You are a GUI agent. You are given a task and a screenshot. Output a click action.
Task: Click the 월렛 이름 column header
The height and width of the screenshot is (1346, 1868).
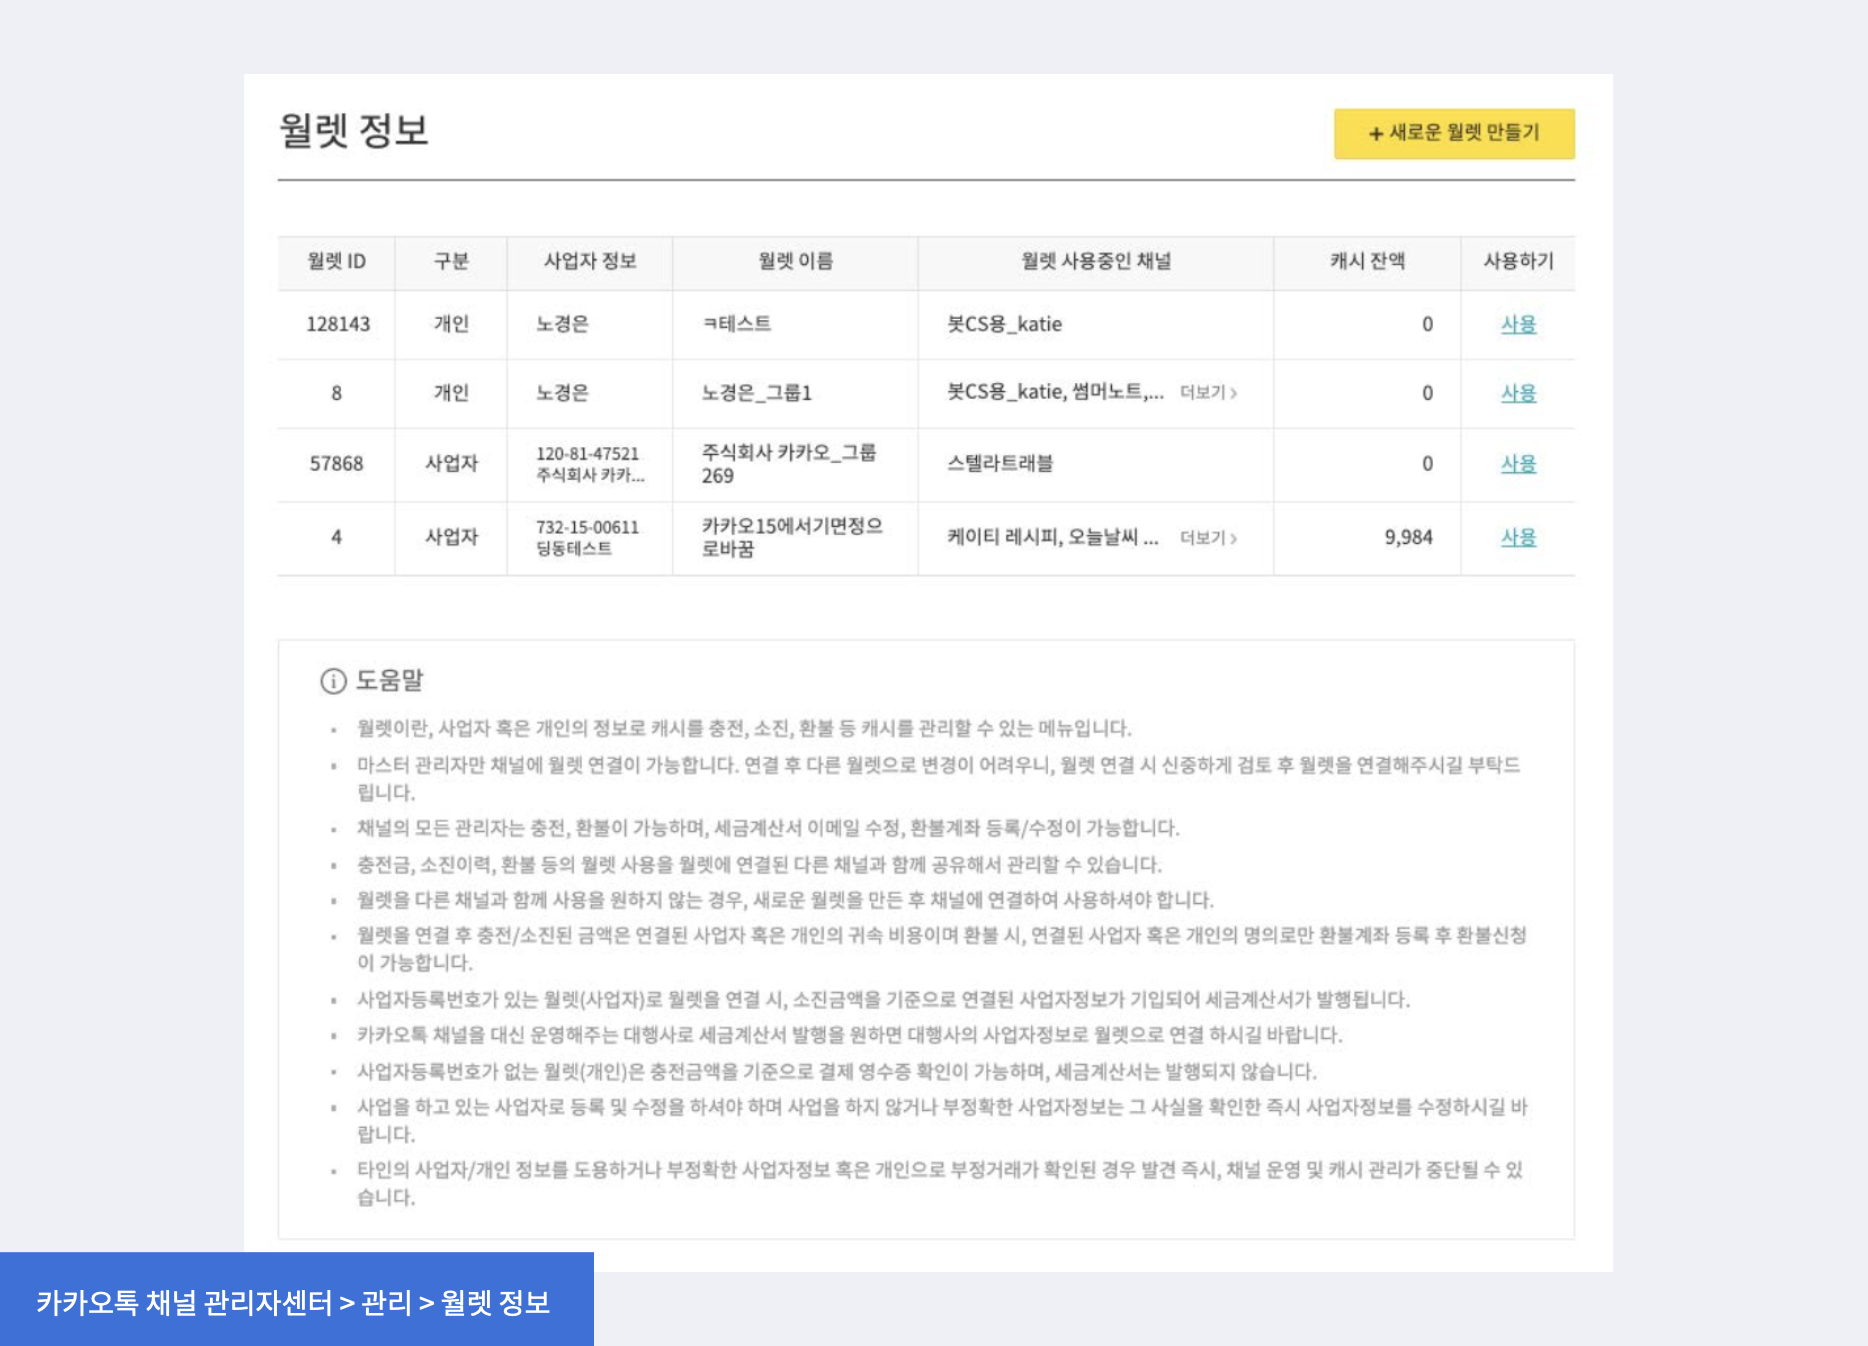click(x=795, y=262)
